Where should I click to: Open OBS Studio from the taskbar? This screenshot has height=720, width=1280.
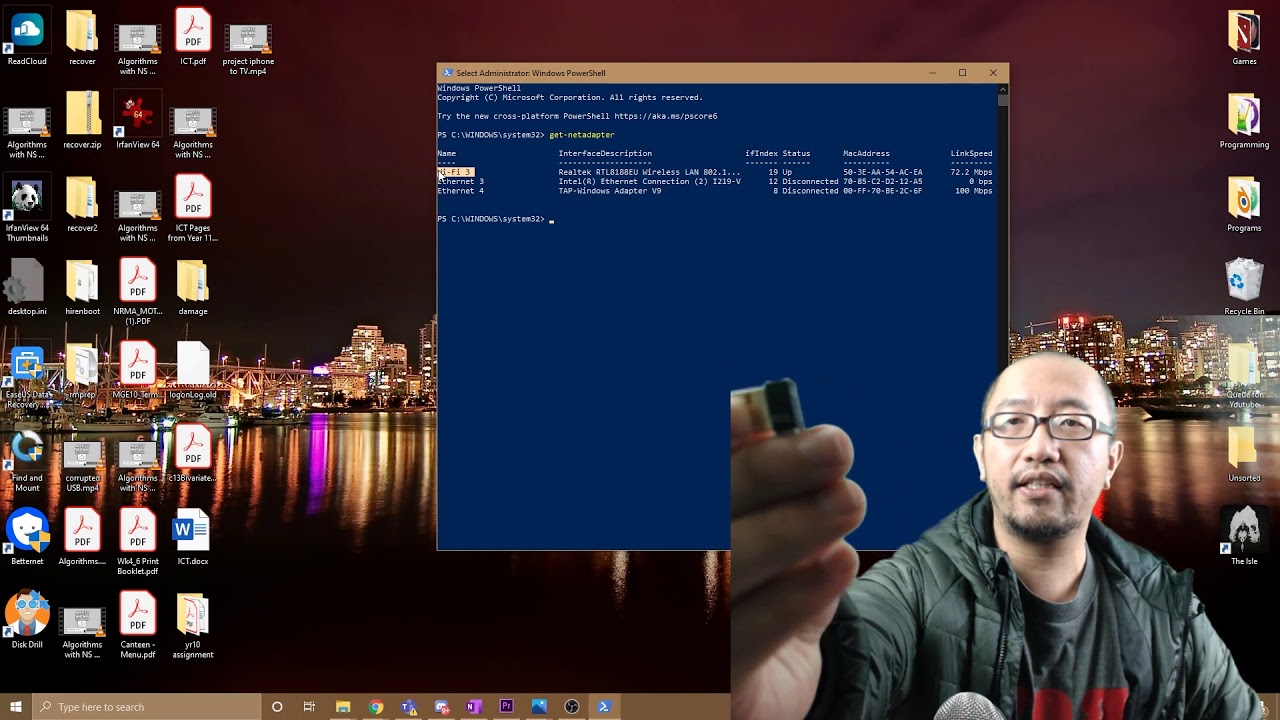click(x=572, y=707)
